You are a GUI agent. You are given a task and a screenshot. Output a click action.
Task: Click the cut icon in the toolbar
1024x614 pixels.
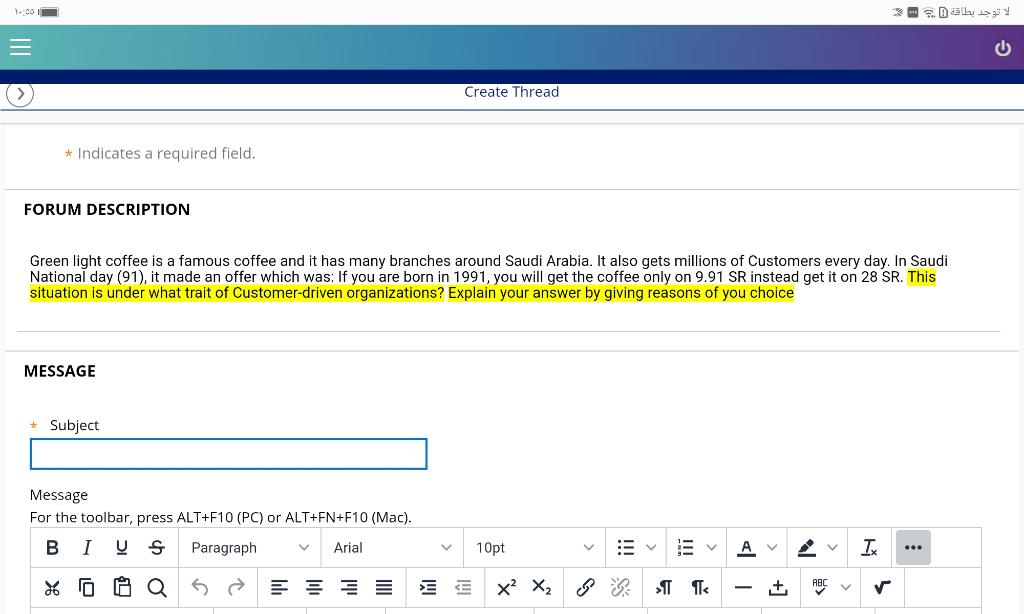point(52,587)
